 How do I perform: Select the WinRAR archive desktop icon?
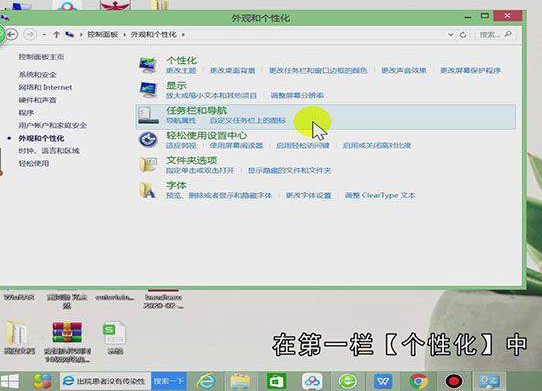tap(67, 332)
